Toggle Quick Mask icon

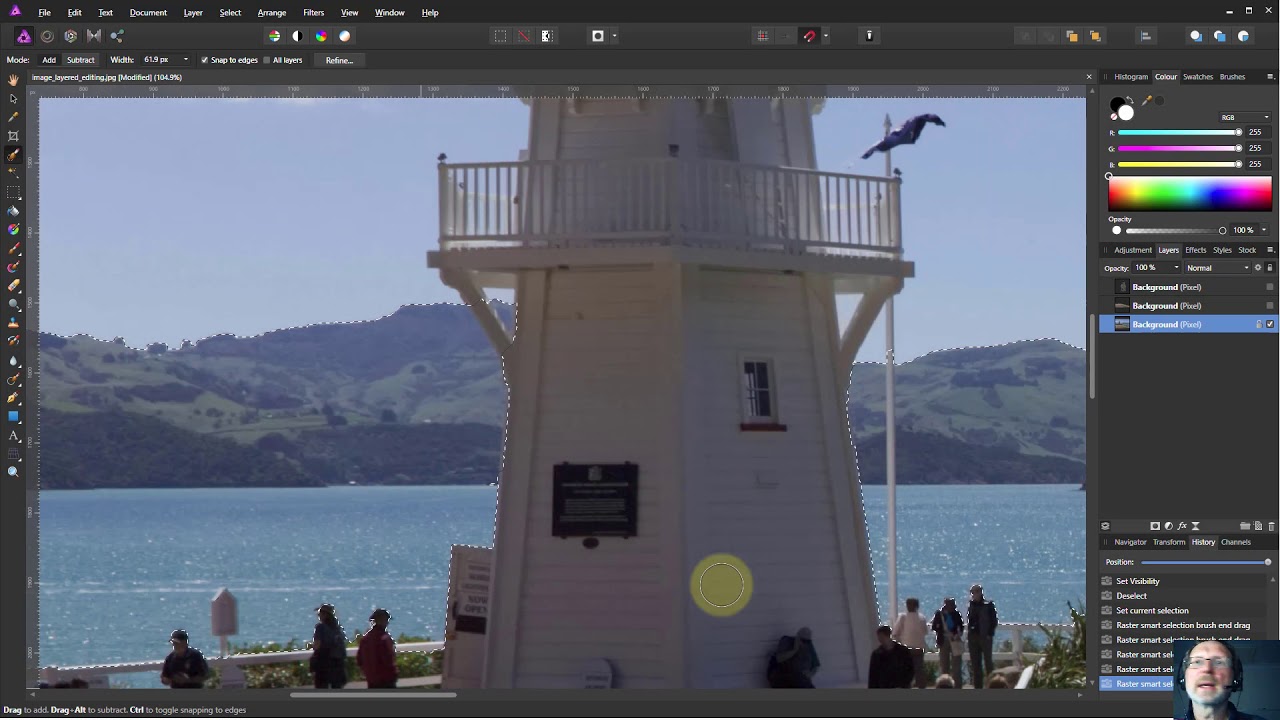598,36
